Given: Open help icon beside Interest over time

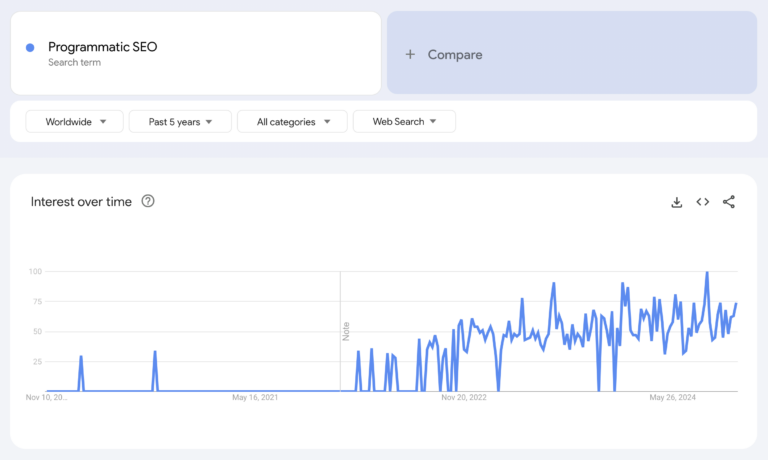Looking at the screenshot, I should point(148,201).
